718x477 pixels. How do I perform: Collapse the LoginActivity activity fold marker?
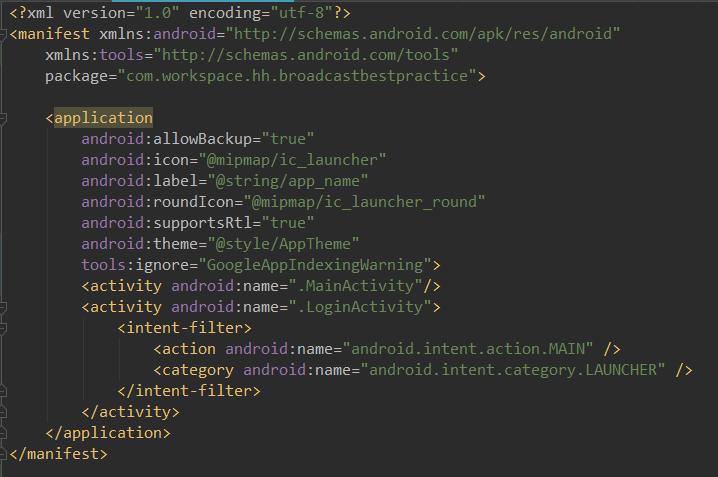pos(3,307)
